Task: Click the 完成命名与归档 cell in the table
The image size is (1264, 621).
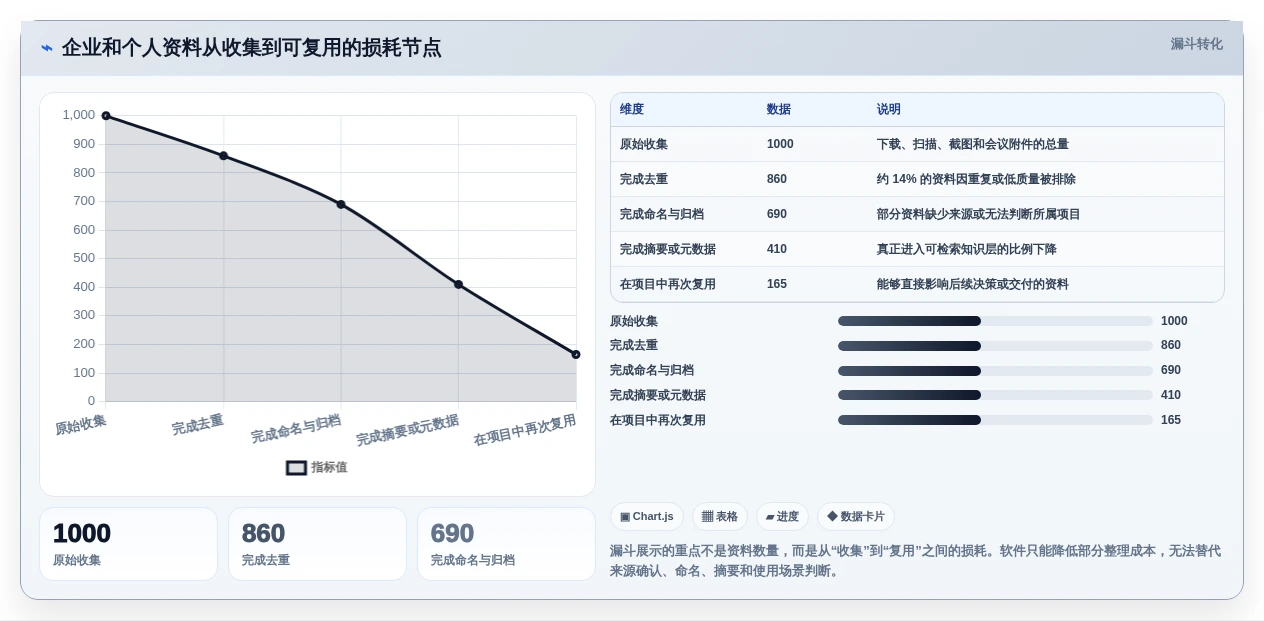Action: click(662, 214)
